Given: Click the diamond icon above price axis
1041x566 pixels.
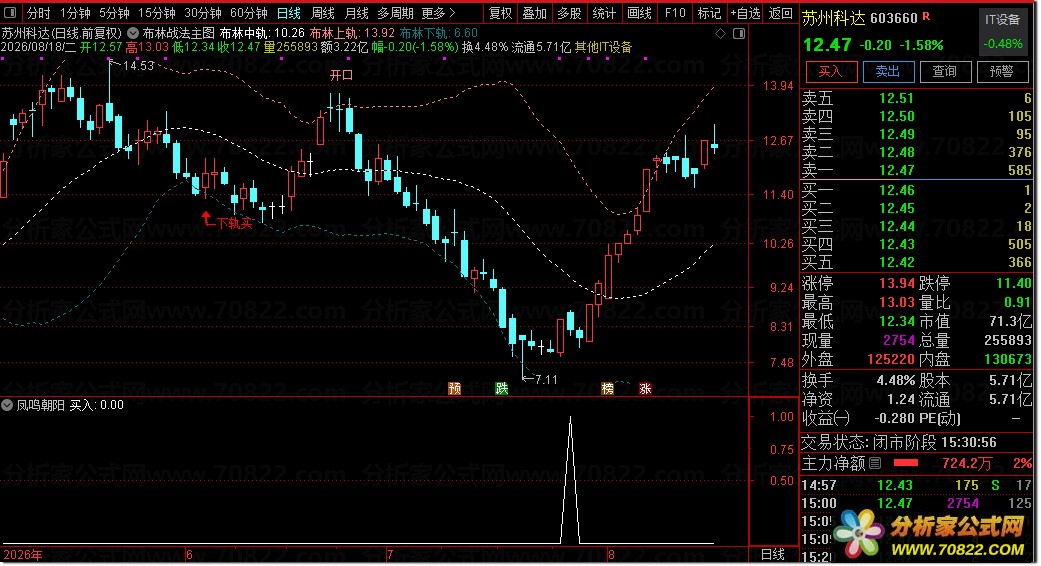Looking at the screenshot, I should 720,33.
